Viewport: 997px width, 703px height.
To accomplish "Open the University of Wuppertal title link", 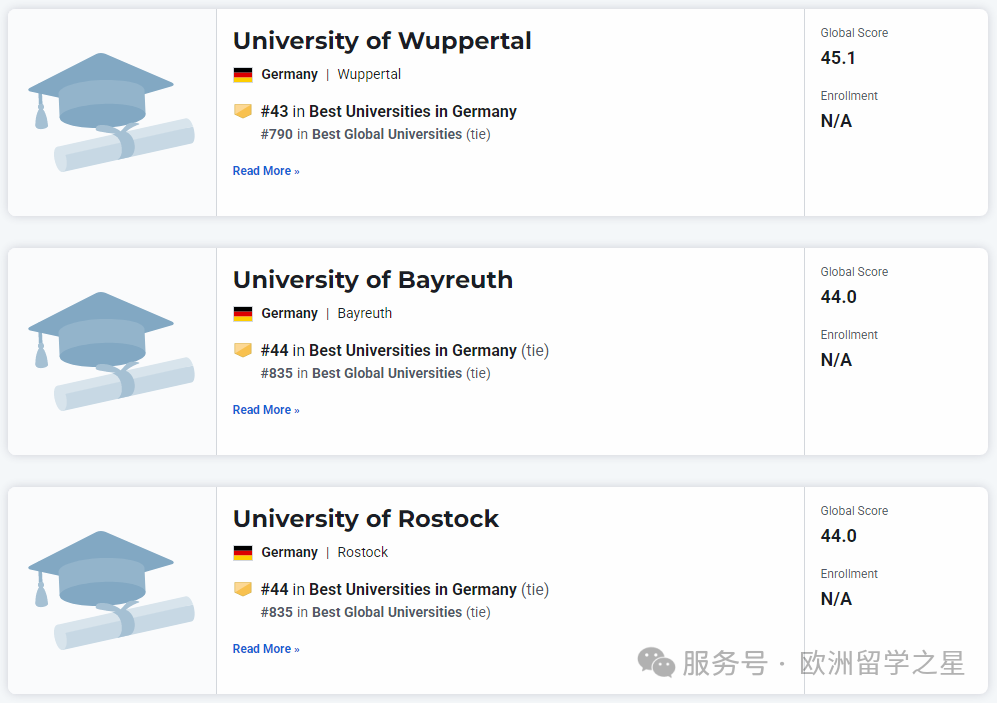I will tap(382, 41).
